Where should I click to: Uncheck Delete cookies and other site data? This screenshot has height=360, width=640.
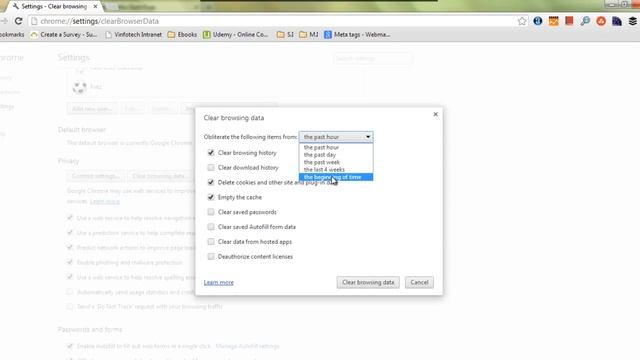point(211,182)
